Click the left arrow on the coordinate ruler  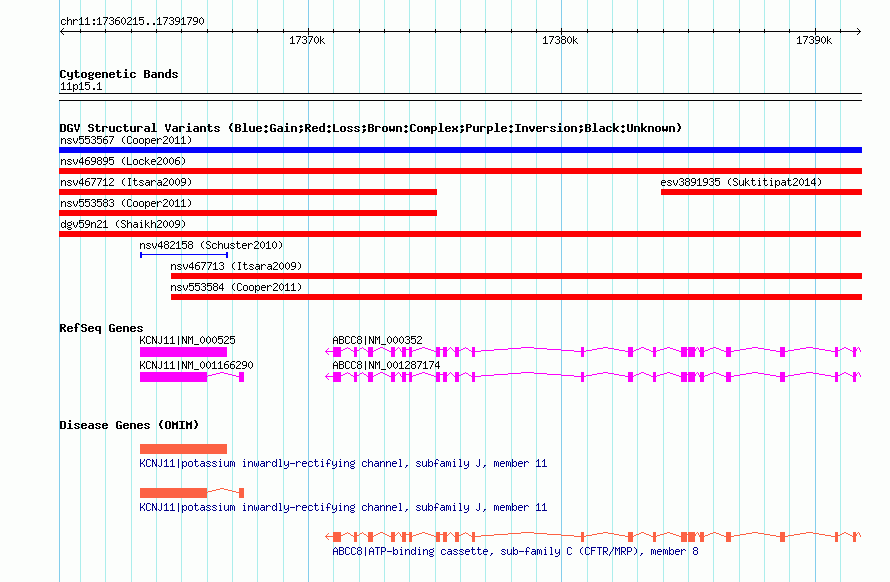pyautogui.click(x=62, y=32)
